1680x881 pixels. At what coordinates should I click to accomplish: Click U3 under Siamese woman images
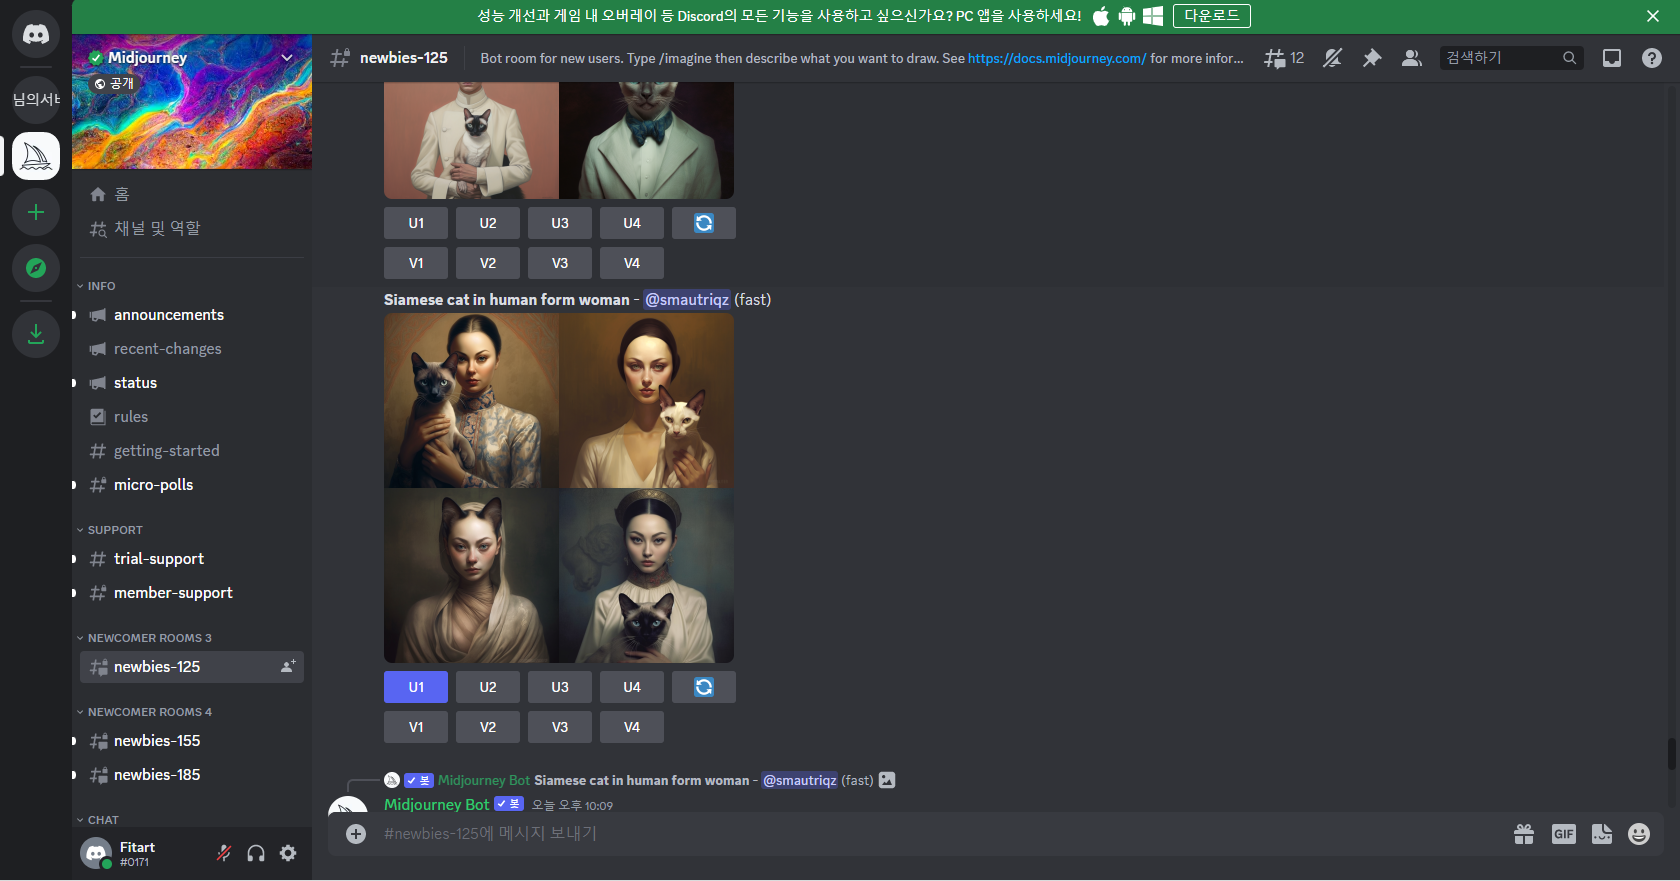pos(560,687)
